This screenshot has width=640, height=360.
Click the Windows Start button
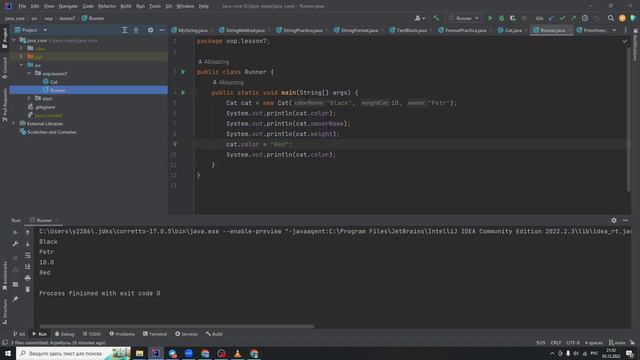pos(8,353)
